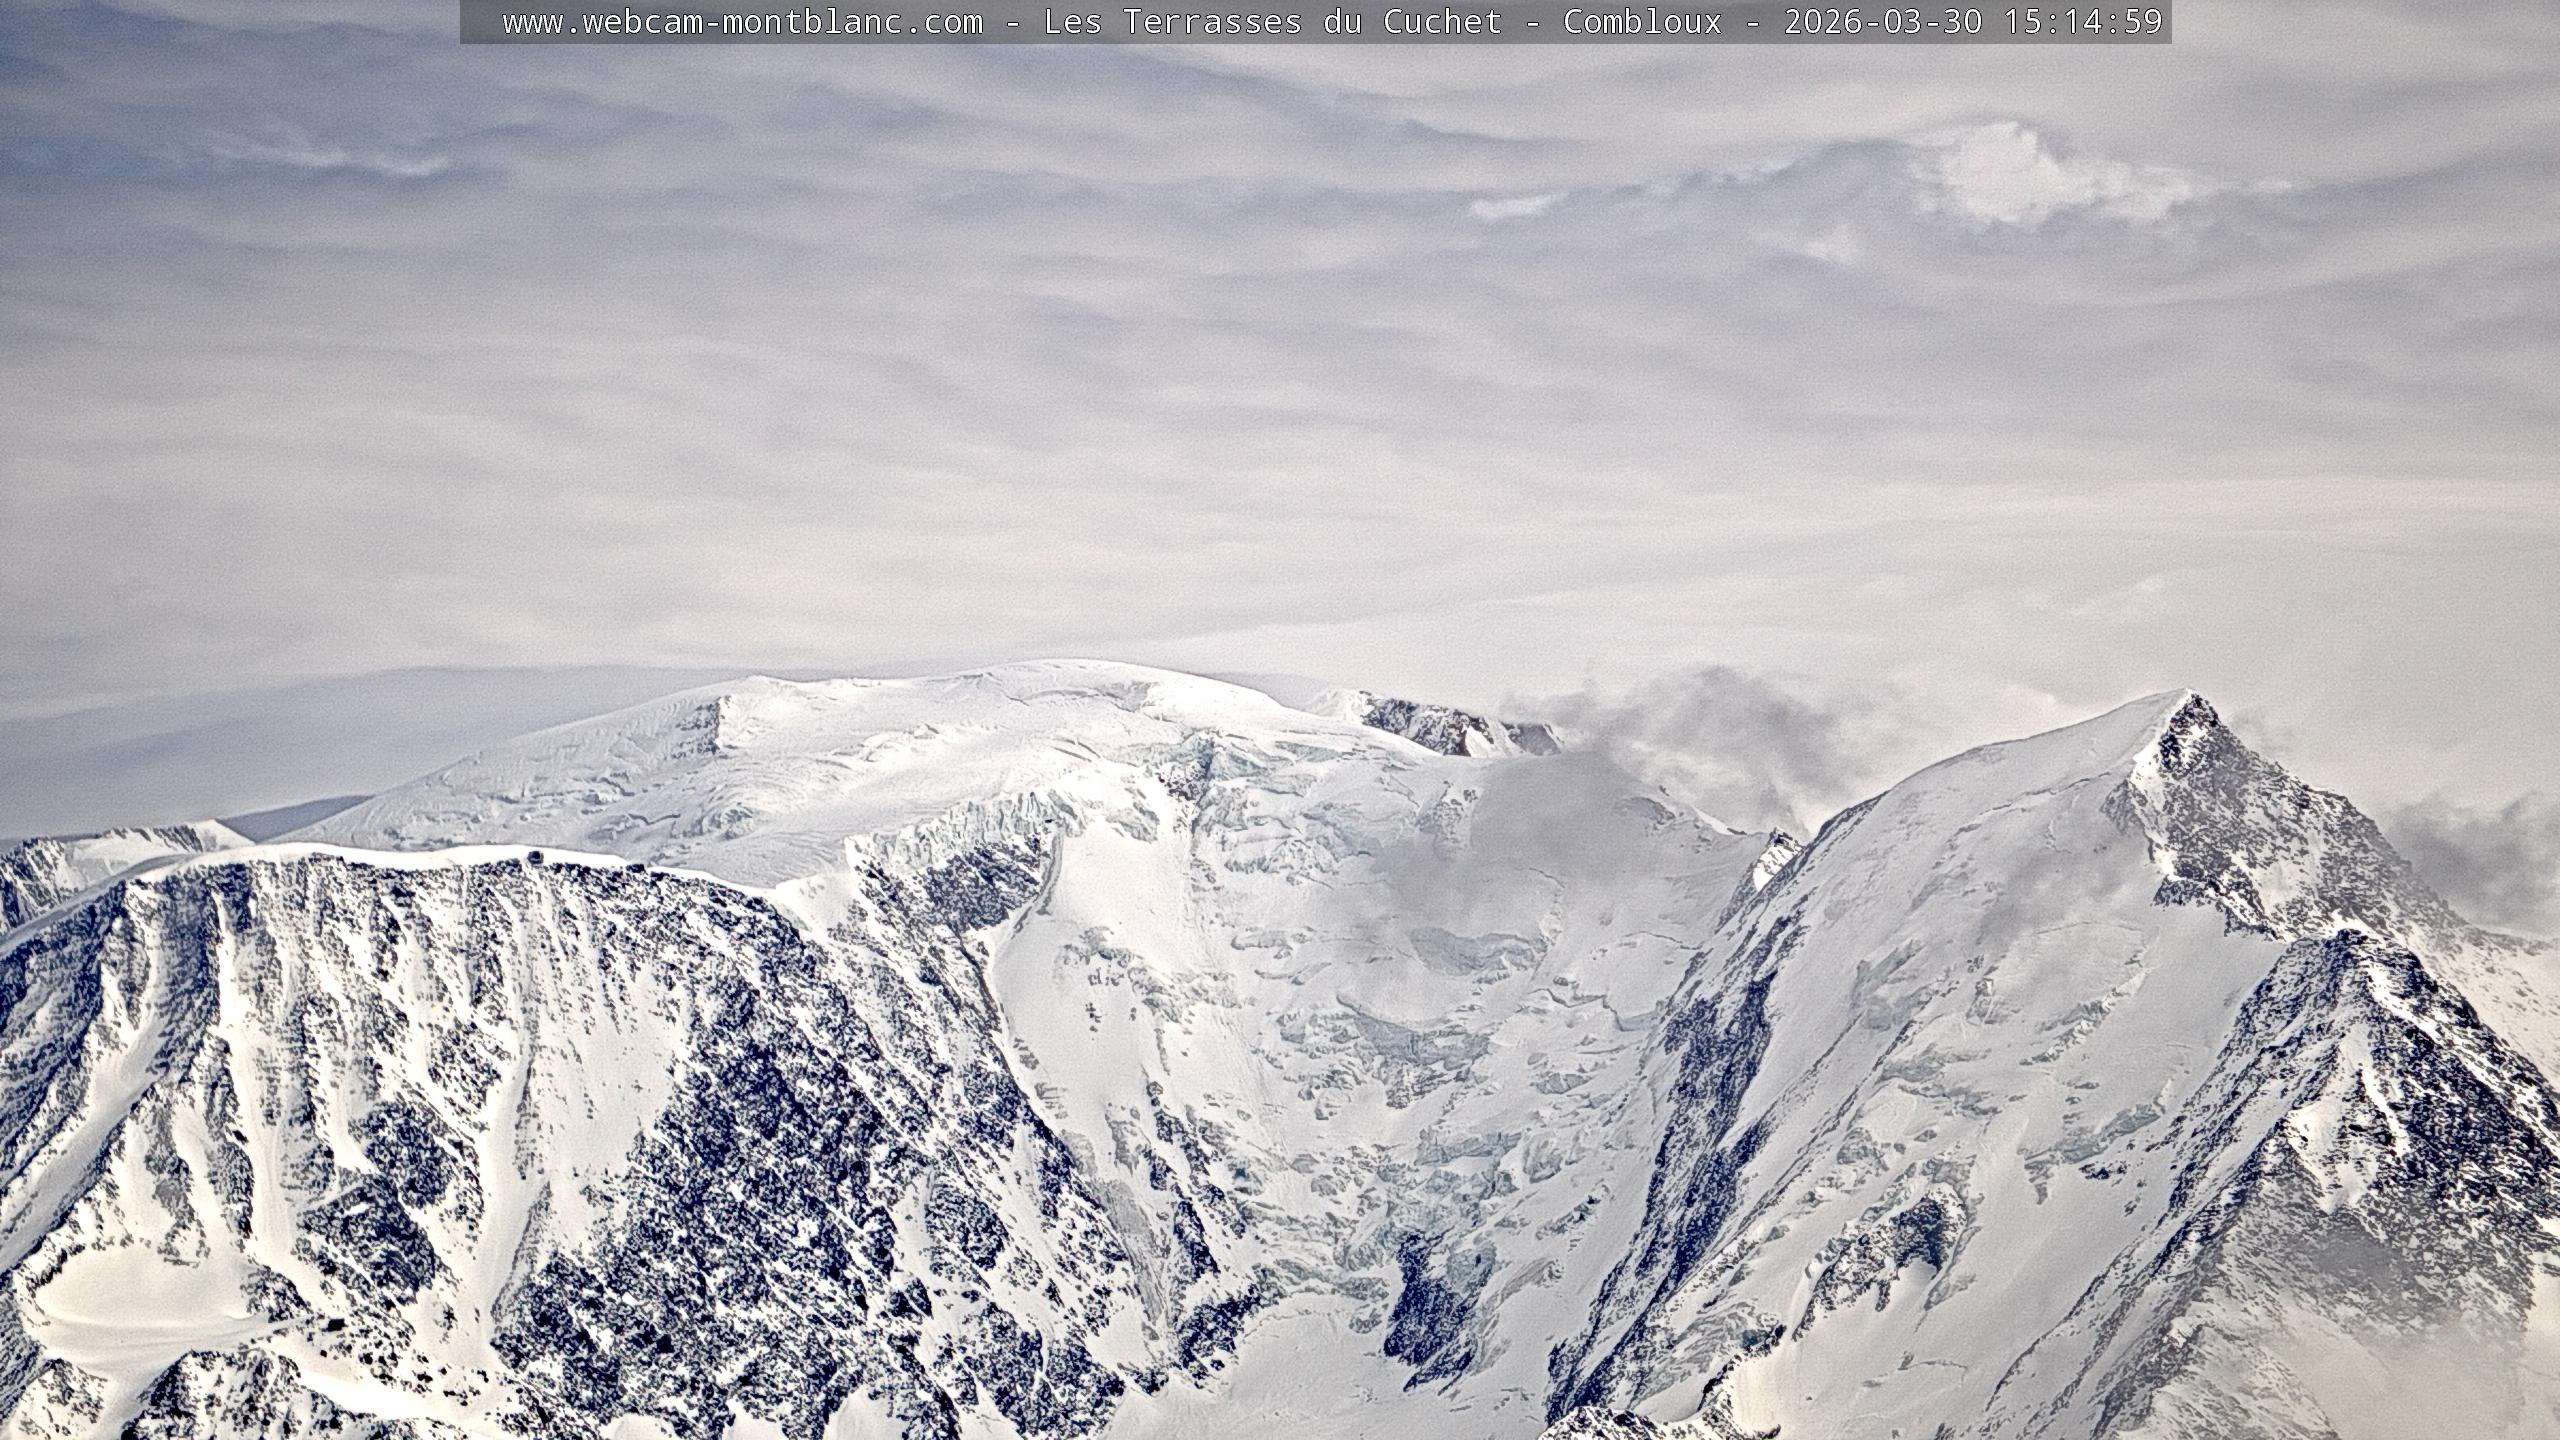This screenshot has height=1440, width=2560.
Task: Click the 15:14:59 time stamp
Action: pos(2083,22)
